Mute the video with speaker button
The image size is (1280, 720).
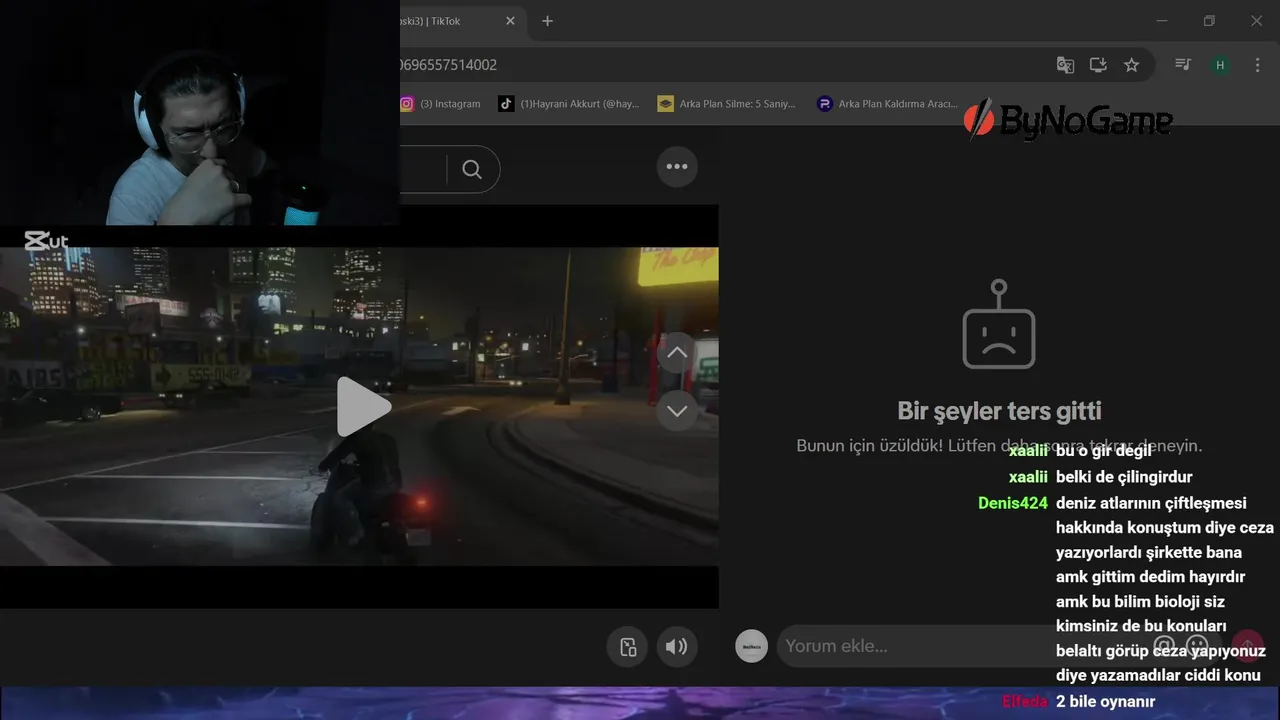tap(677, 646)
